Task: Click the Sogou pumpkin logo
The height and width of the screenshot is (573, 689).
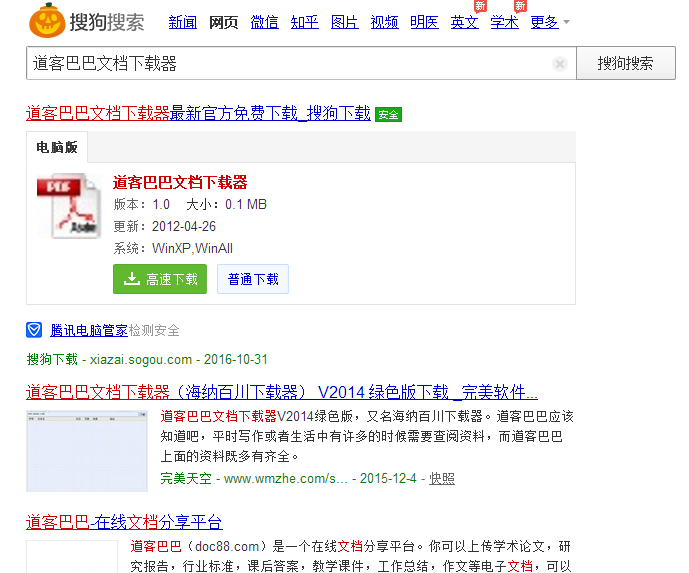Action: pyautogui.click(x=47, y=21)
